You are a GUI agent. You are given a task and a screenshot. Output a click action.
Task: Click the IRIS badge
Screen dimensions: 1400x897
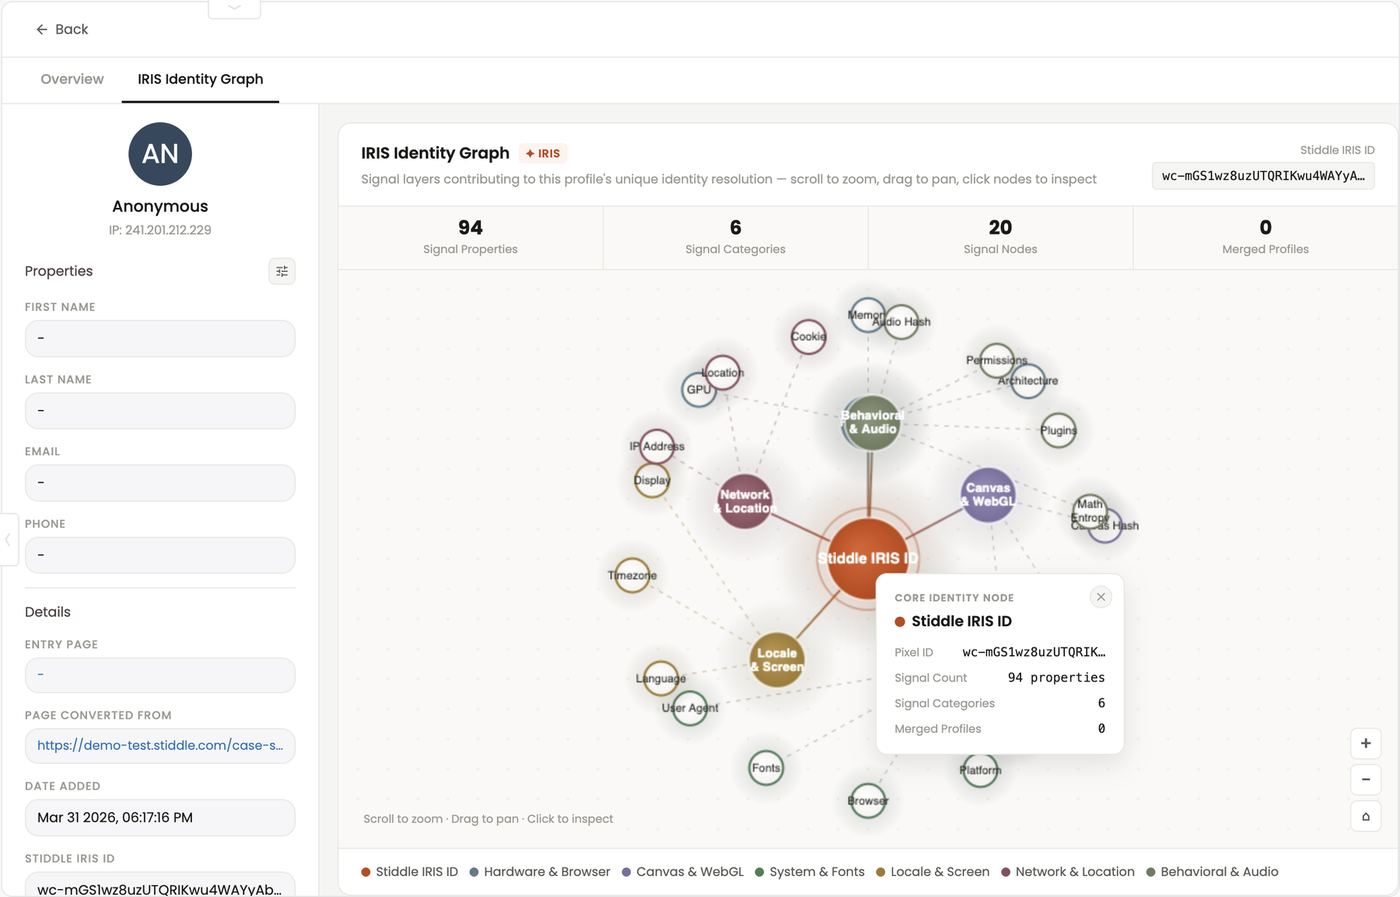tap(543, 153)
